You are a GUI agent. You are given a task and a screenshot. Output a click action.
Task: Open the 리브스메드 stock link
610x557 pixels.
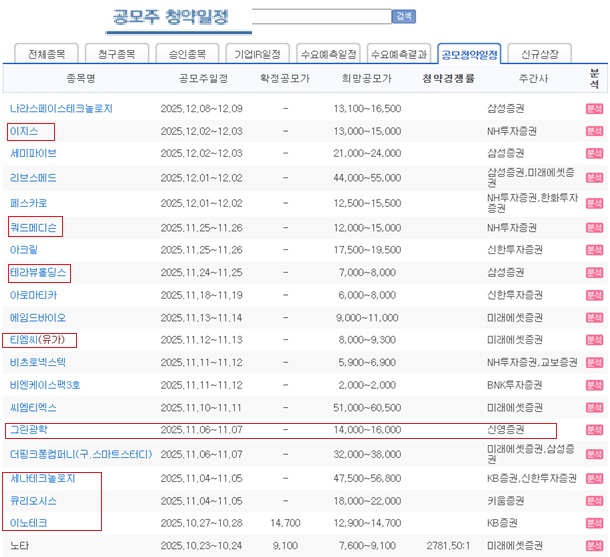[33, 178]
